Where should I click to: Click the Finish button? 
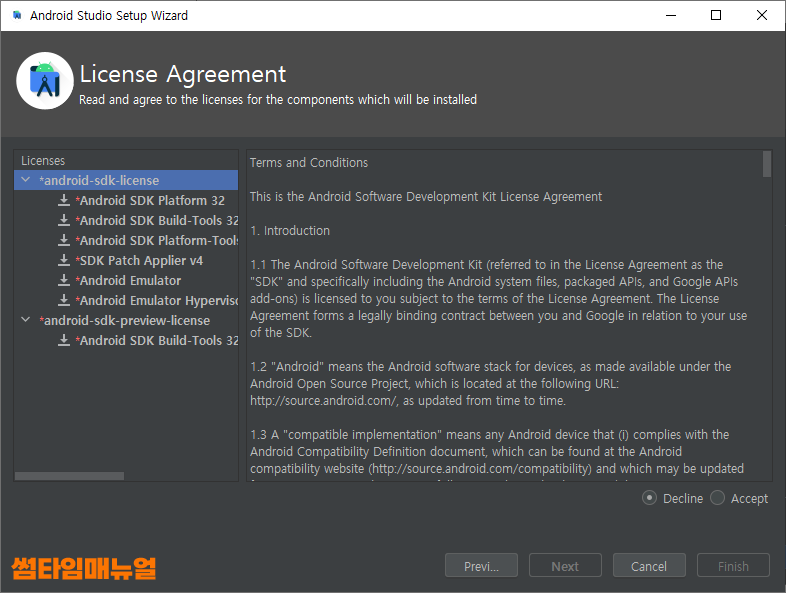click(x=733, y=565)
